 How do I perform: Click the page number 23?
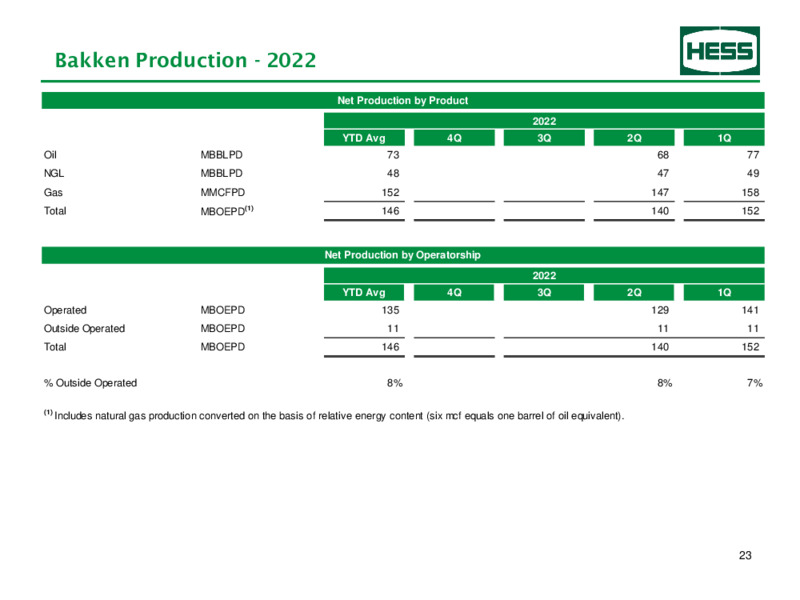click(745, 556)
